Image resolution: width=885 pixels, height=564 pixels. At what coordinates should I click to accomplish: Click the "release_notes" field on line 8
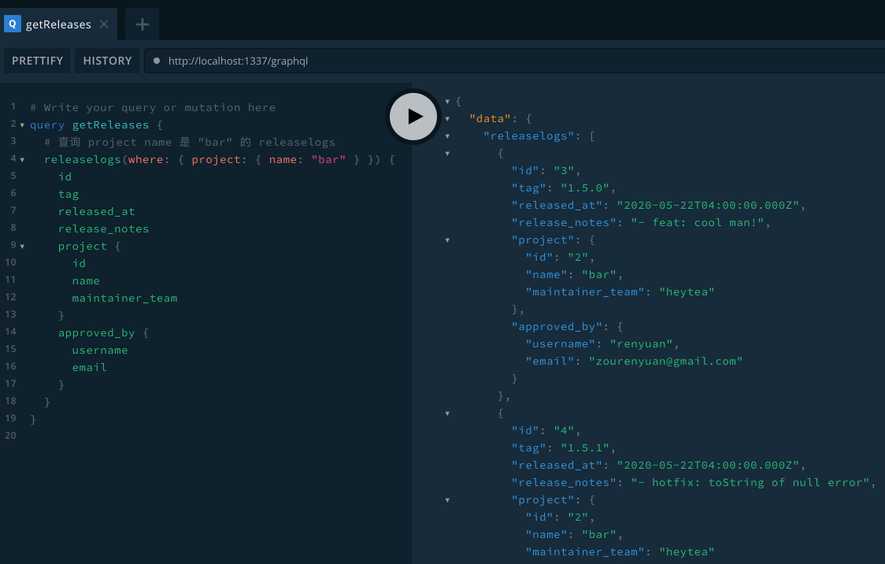104,229
